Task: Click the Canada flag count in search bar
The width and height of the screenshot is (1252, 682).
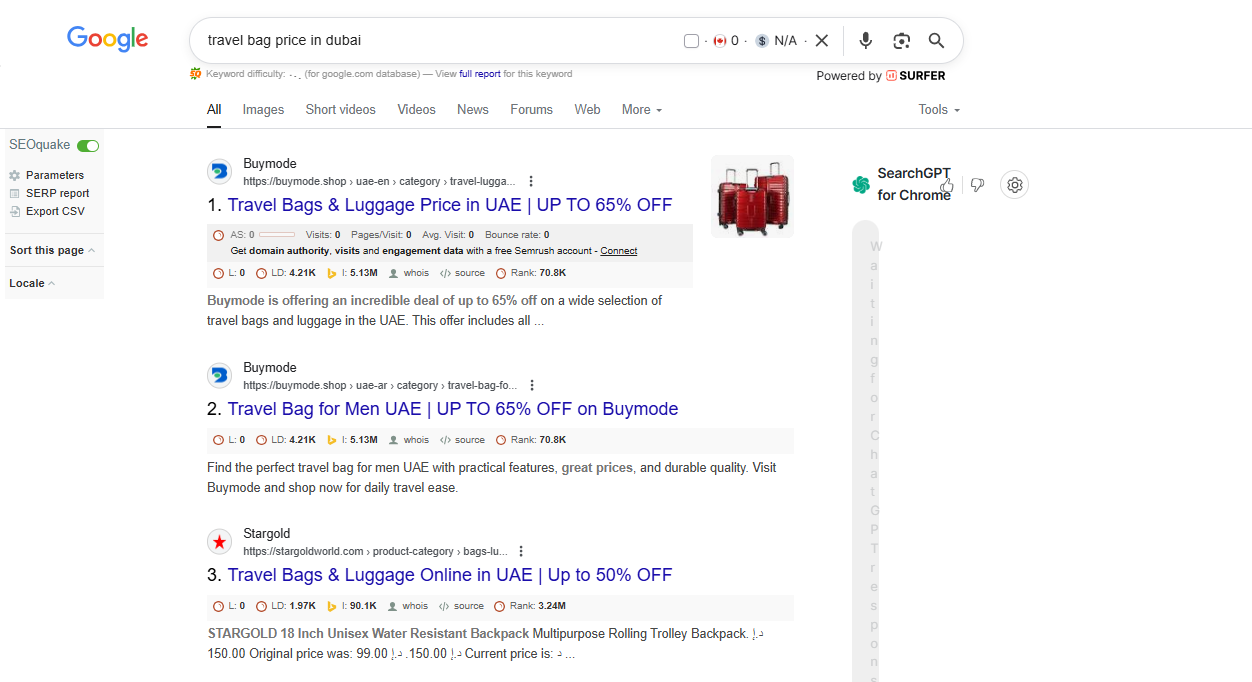Action: 726,41
